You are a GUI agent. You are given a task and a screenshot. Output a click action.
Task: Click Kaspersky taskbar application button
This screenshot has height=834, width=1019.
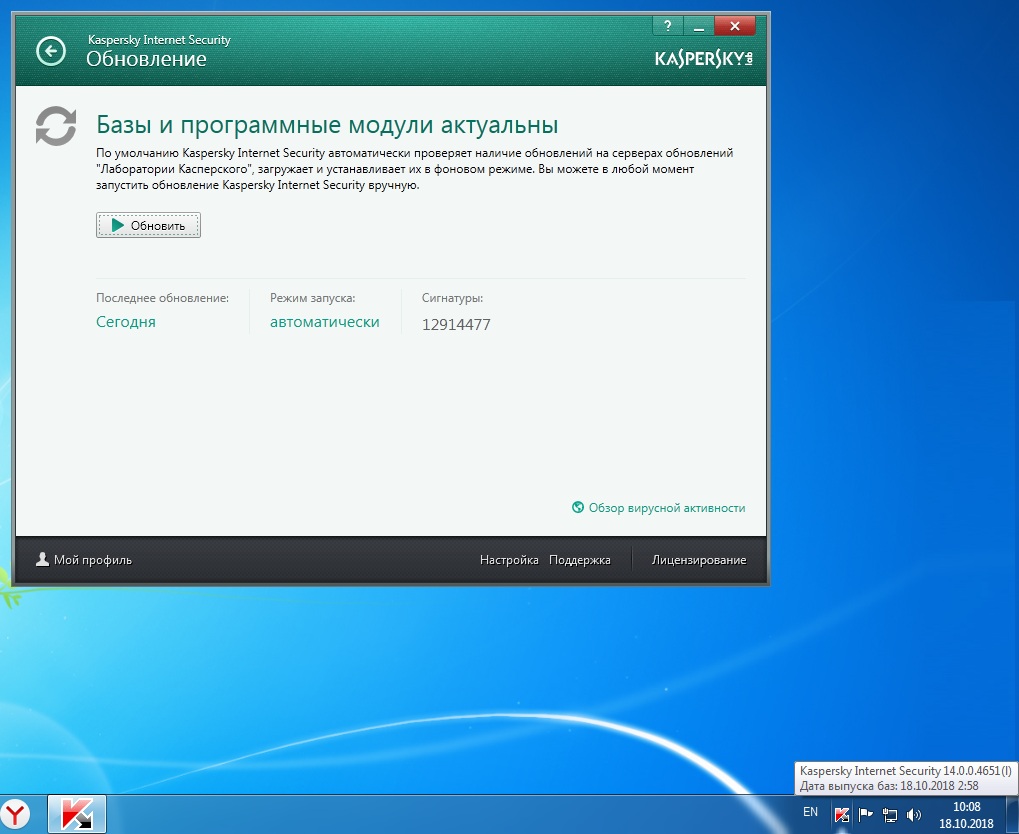(77, 814)
